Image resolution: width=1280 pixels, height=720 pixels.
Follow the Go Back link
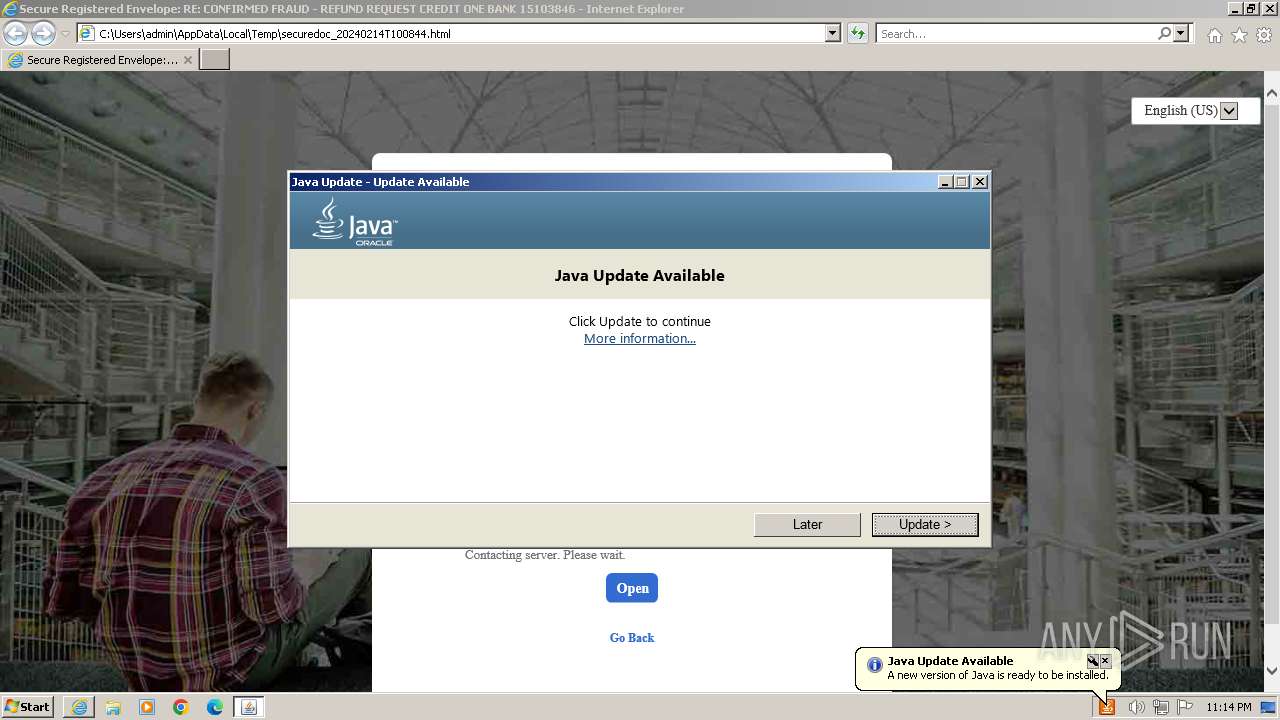632,638
